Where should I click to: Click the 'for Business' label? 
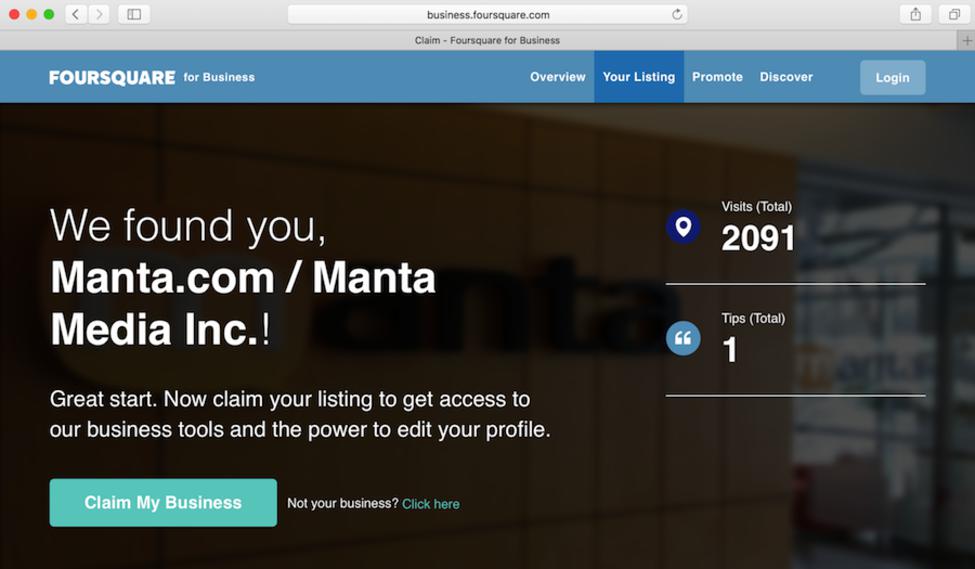pyautogui.click(x=219, y=78)
